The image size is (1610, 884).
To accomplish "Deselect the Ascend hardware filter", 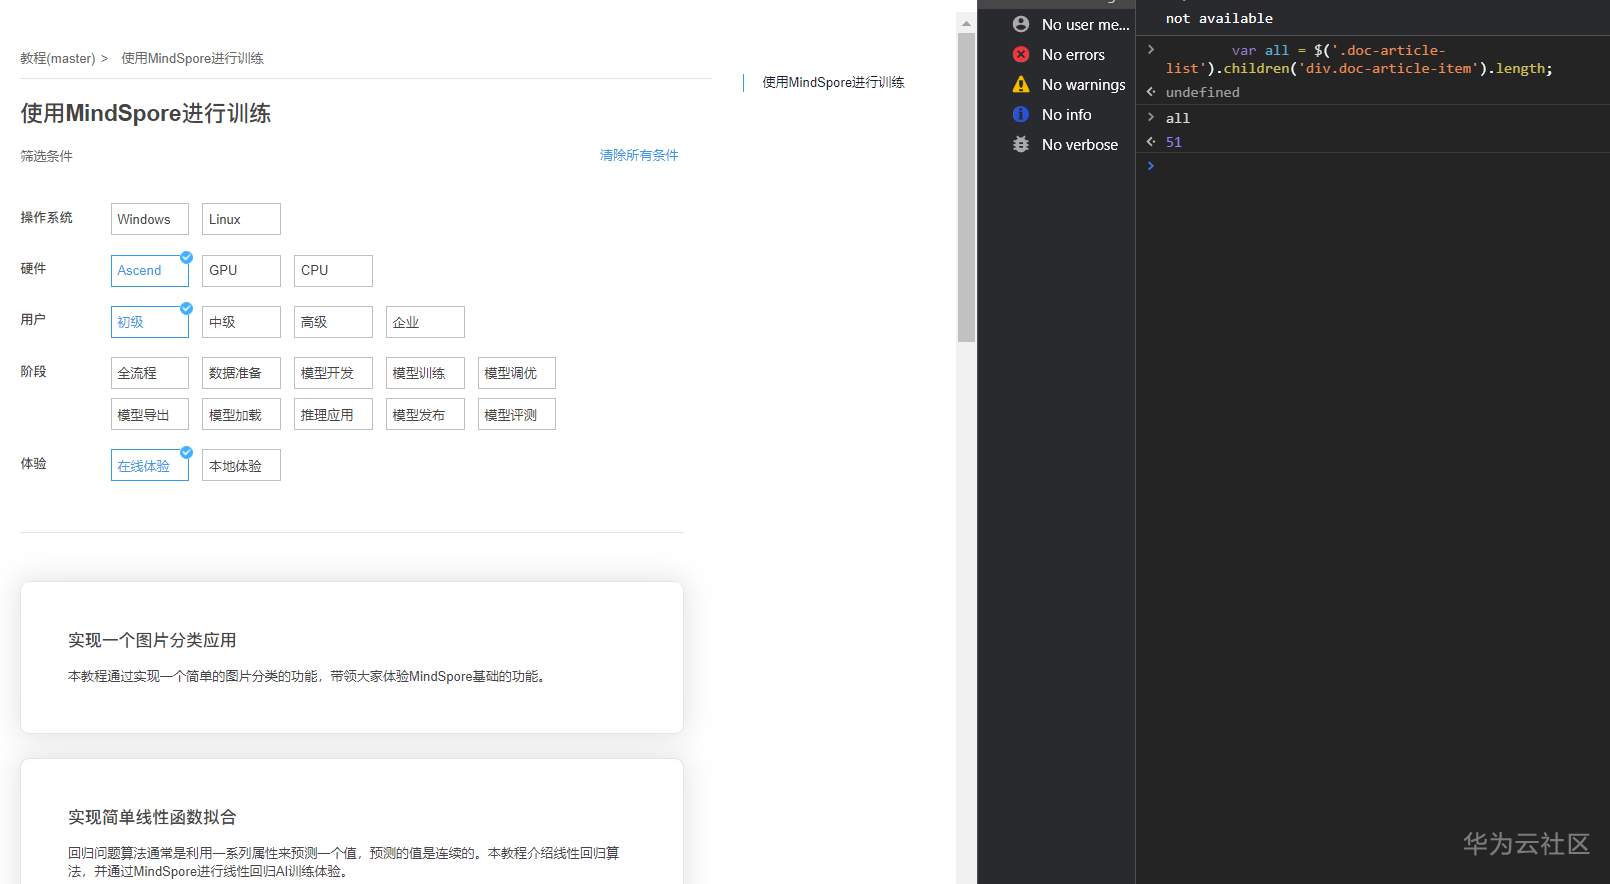I will pos(150,270).
